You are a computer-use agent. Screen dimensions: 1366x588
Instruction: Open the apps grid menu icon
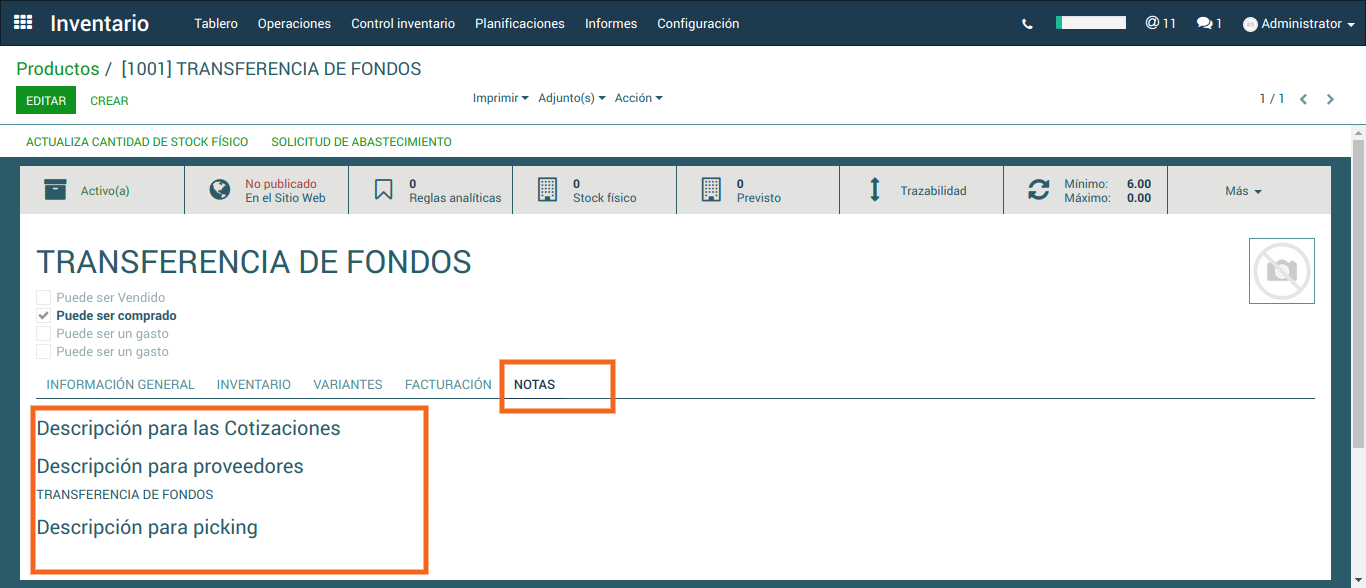23,23
